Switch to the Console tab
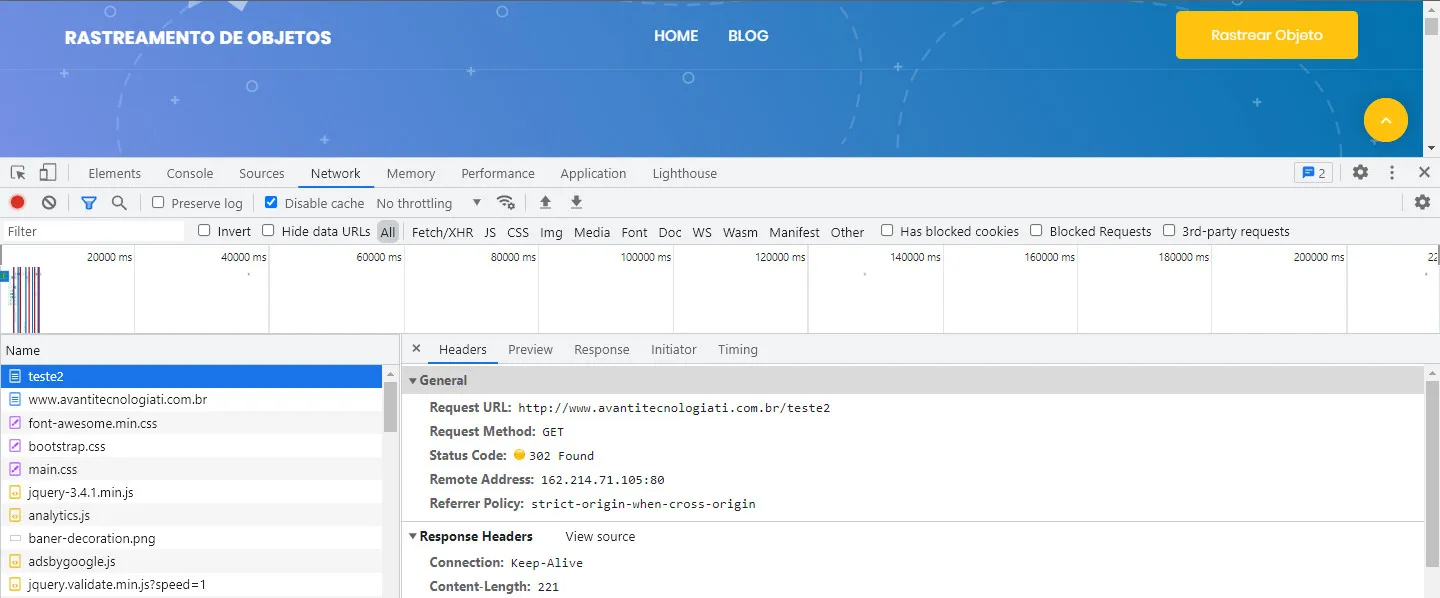Image resolution: width=1440 pixels, height=598 pixels. coord(190,173)
